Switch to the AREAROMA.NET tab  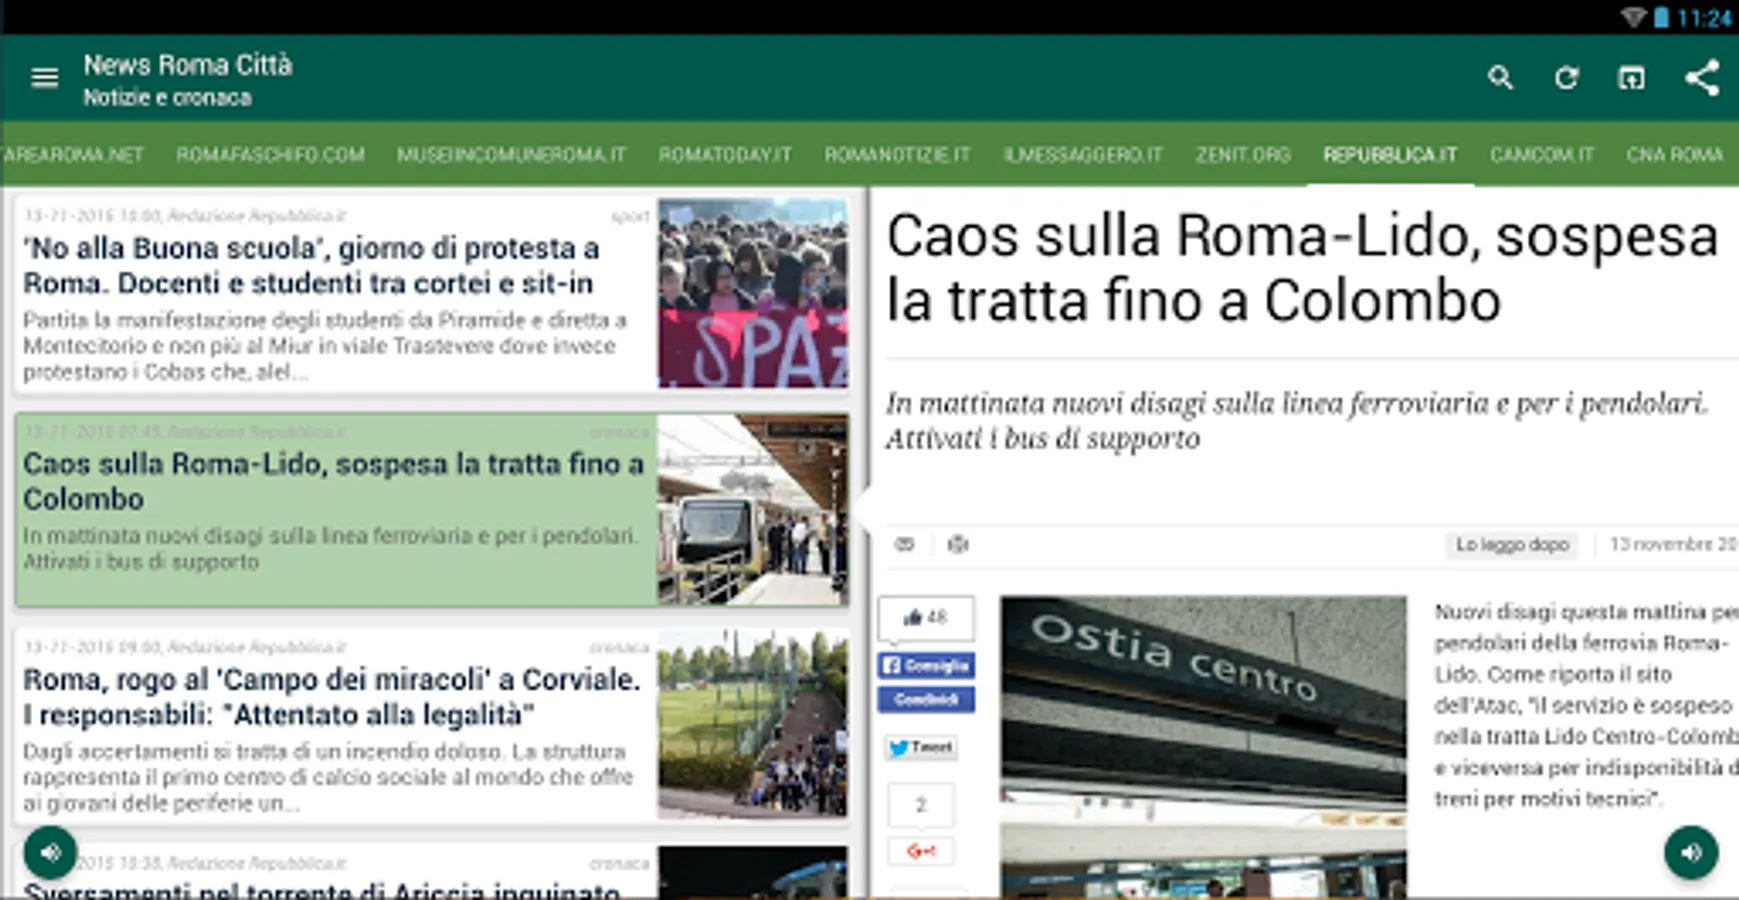[72, 155]
